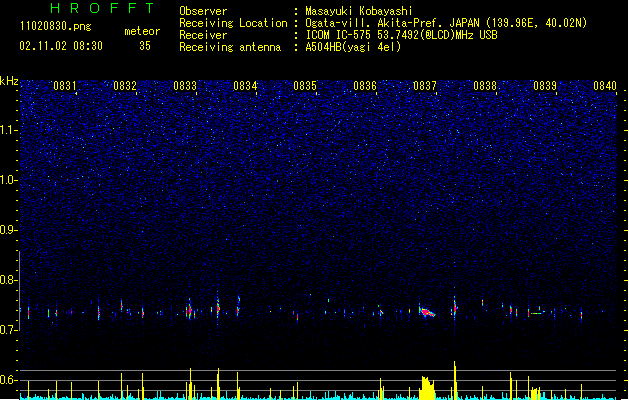
Task: Click the 0831 time marker
Action: [65, 86]
